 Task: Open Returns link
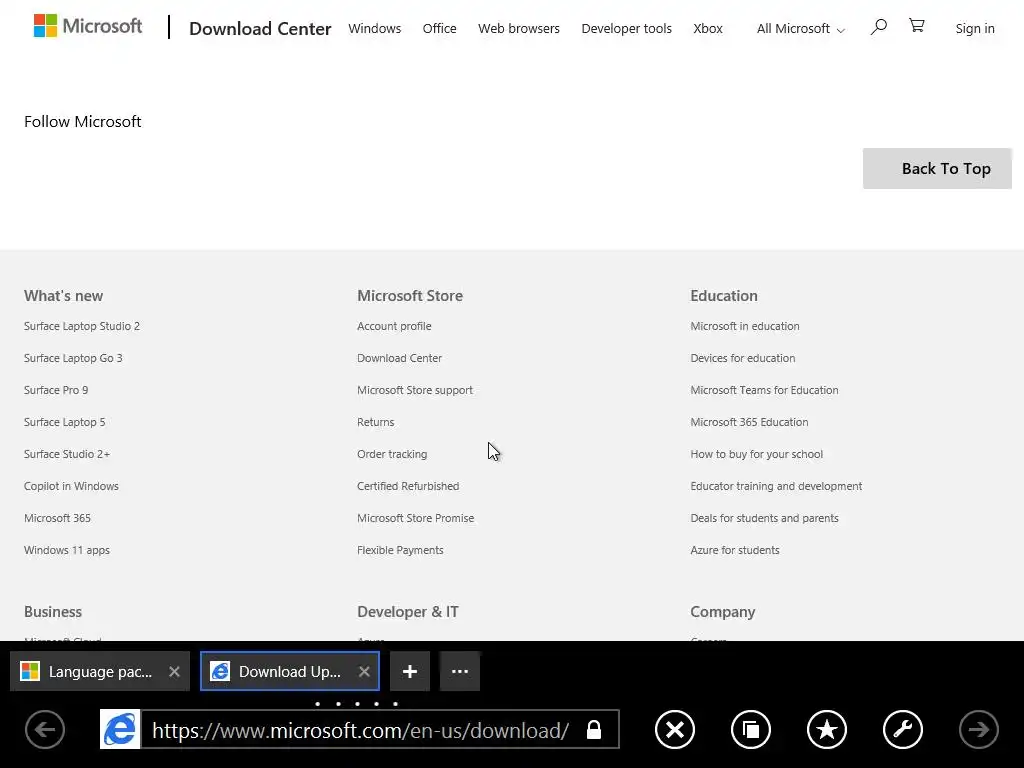(x=376, y=422)
